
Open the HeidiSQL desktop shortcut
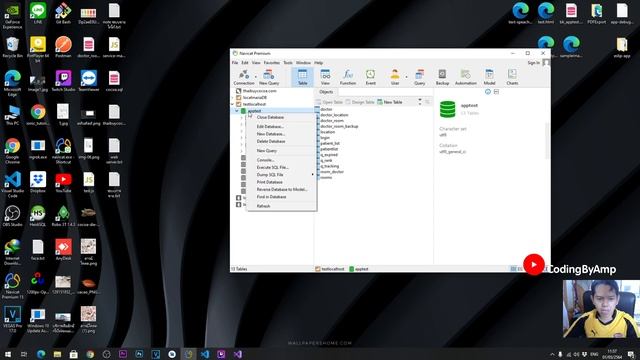tap(38, 216)
